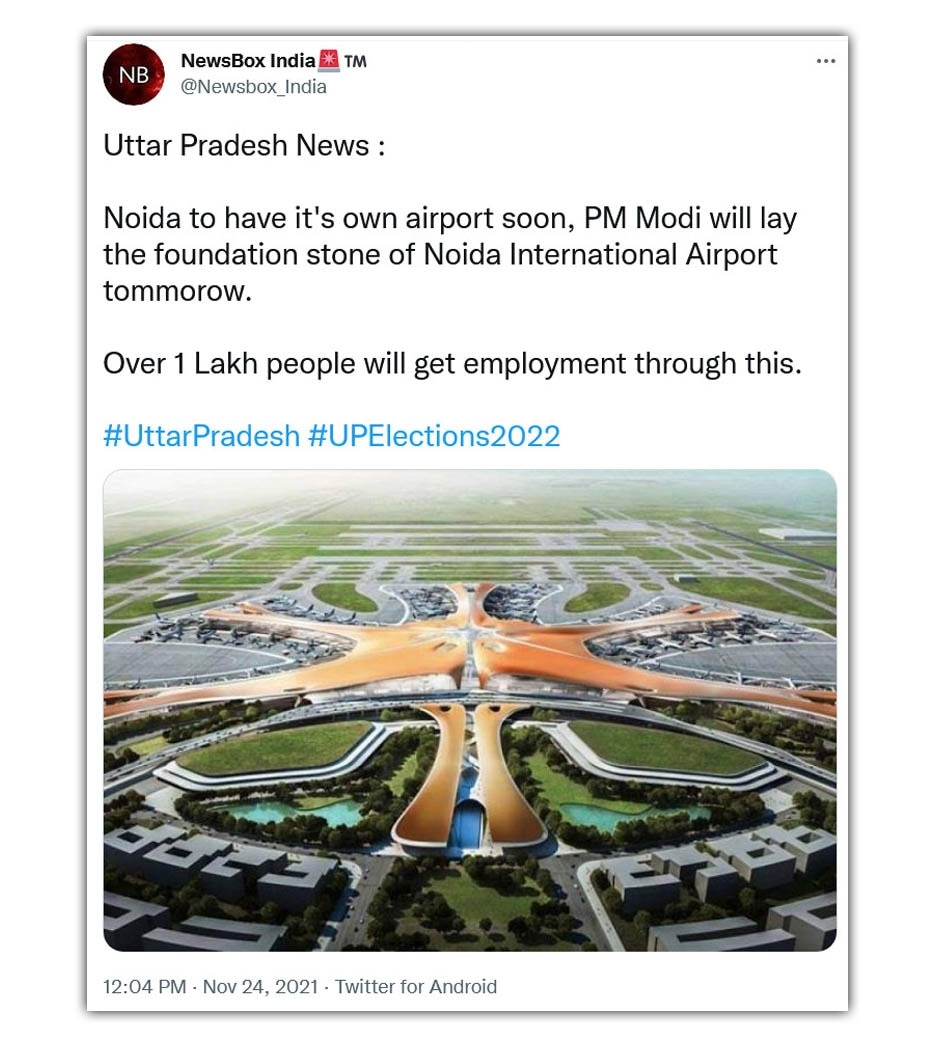935x1047 pixels.
Task: Open the #UttarPradesh hashtag
Action: click(201, 436)
